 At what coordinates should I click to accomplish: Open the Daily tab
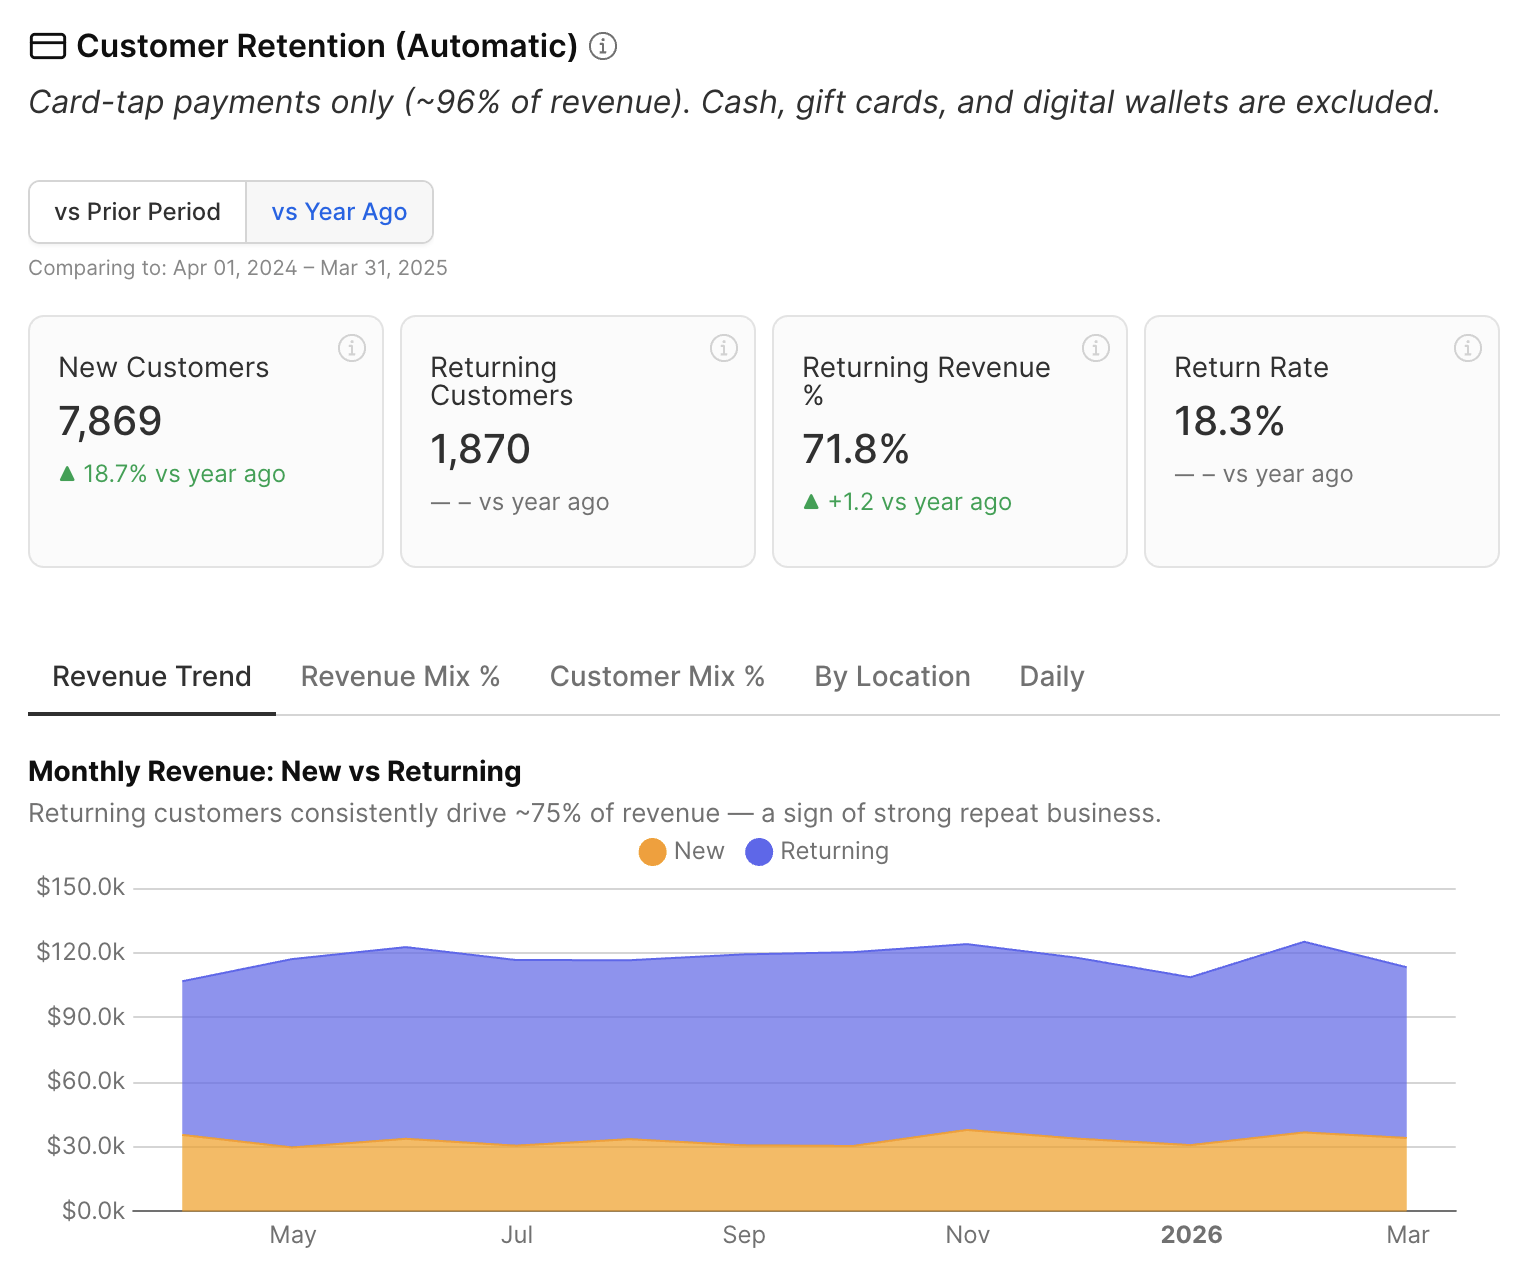1051,677
